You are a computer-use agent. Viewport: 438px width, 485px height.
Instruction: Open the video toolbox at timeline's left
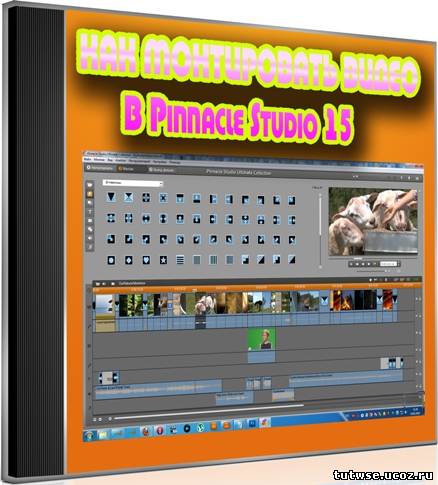tap(97, 284)
